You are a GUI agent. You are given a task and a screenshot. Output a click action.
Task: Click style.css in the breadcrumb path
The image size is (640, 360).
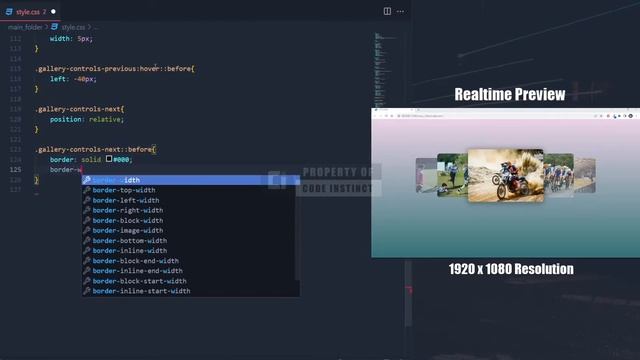point(73,27)
